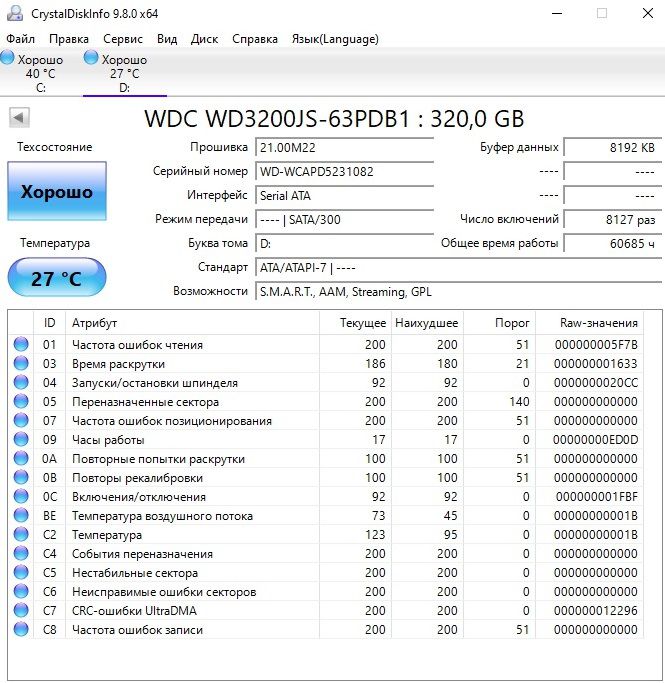Open the Язык(Language) menu
This screenshot has width=665, height=683.
334,39
